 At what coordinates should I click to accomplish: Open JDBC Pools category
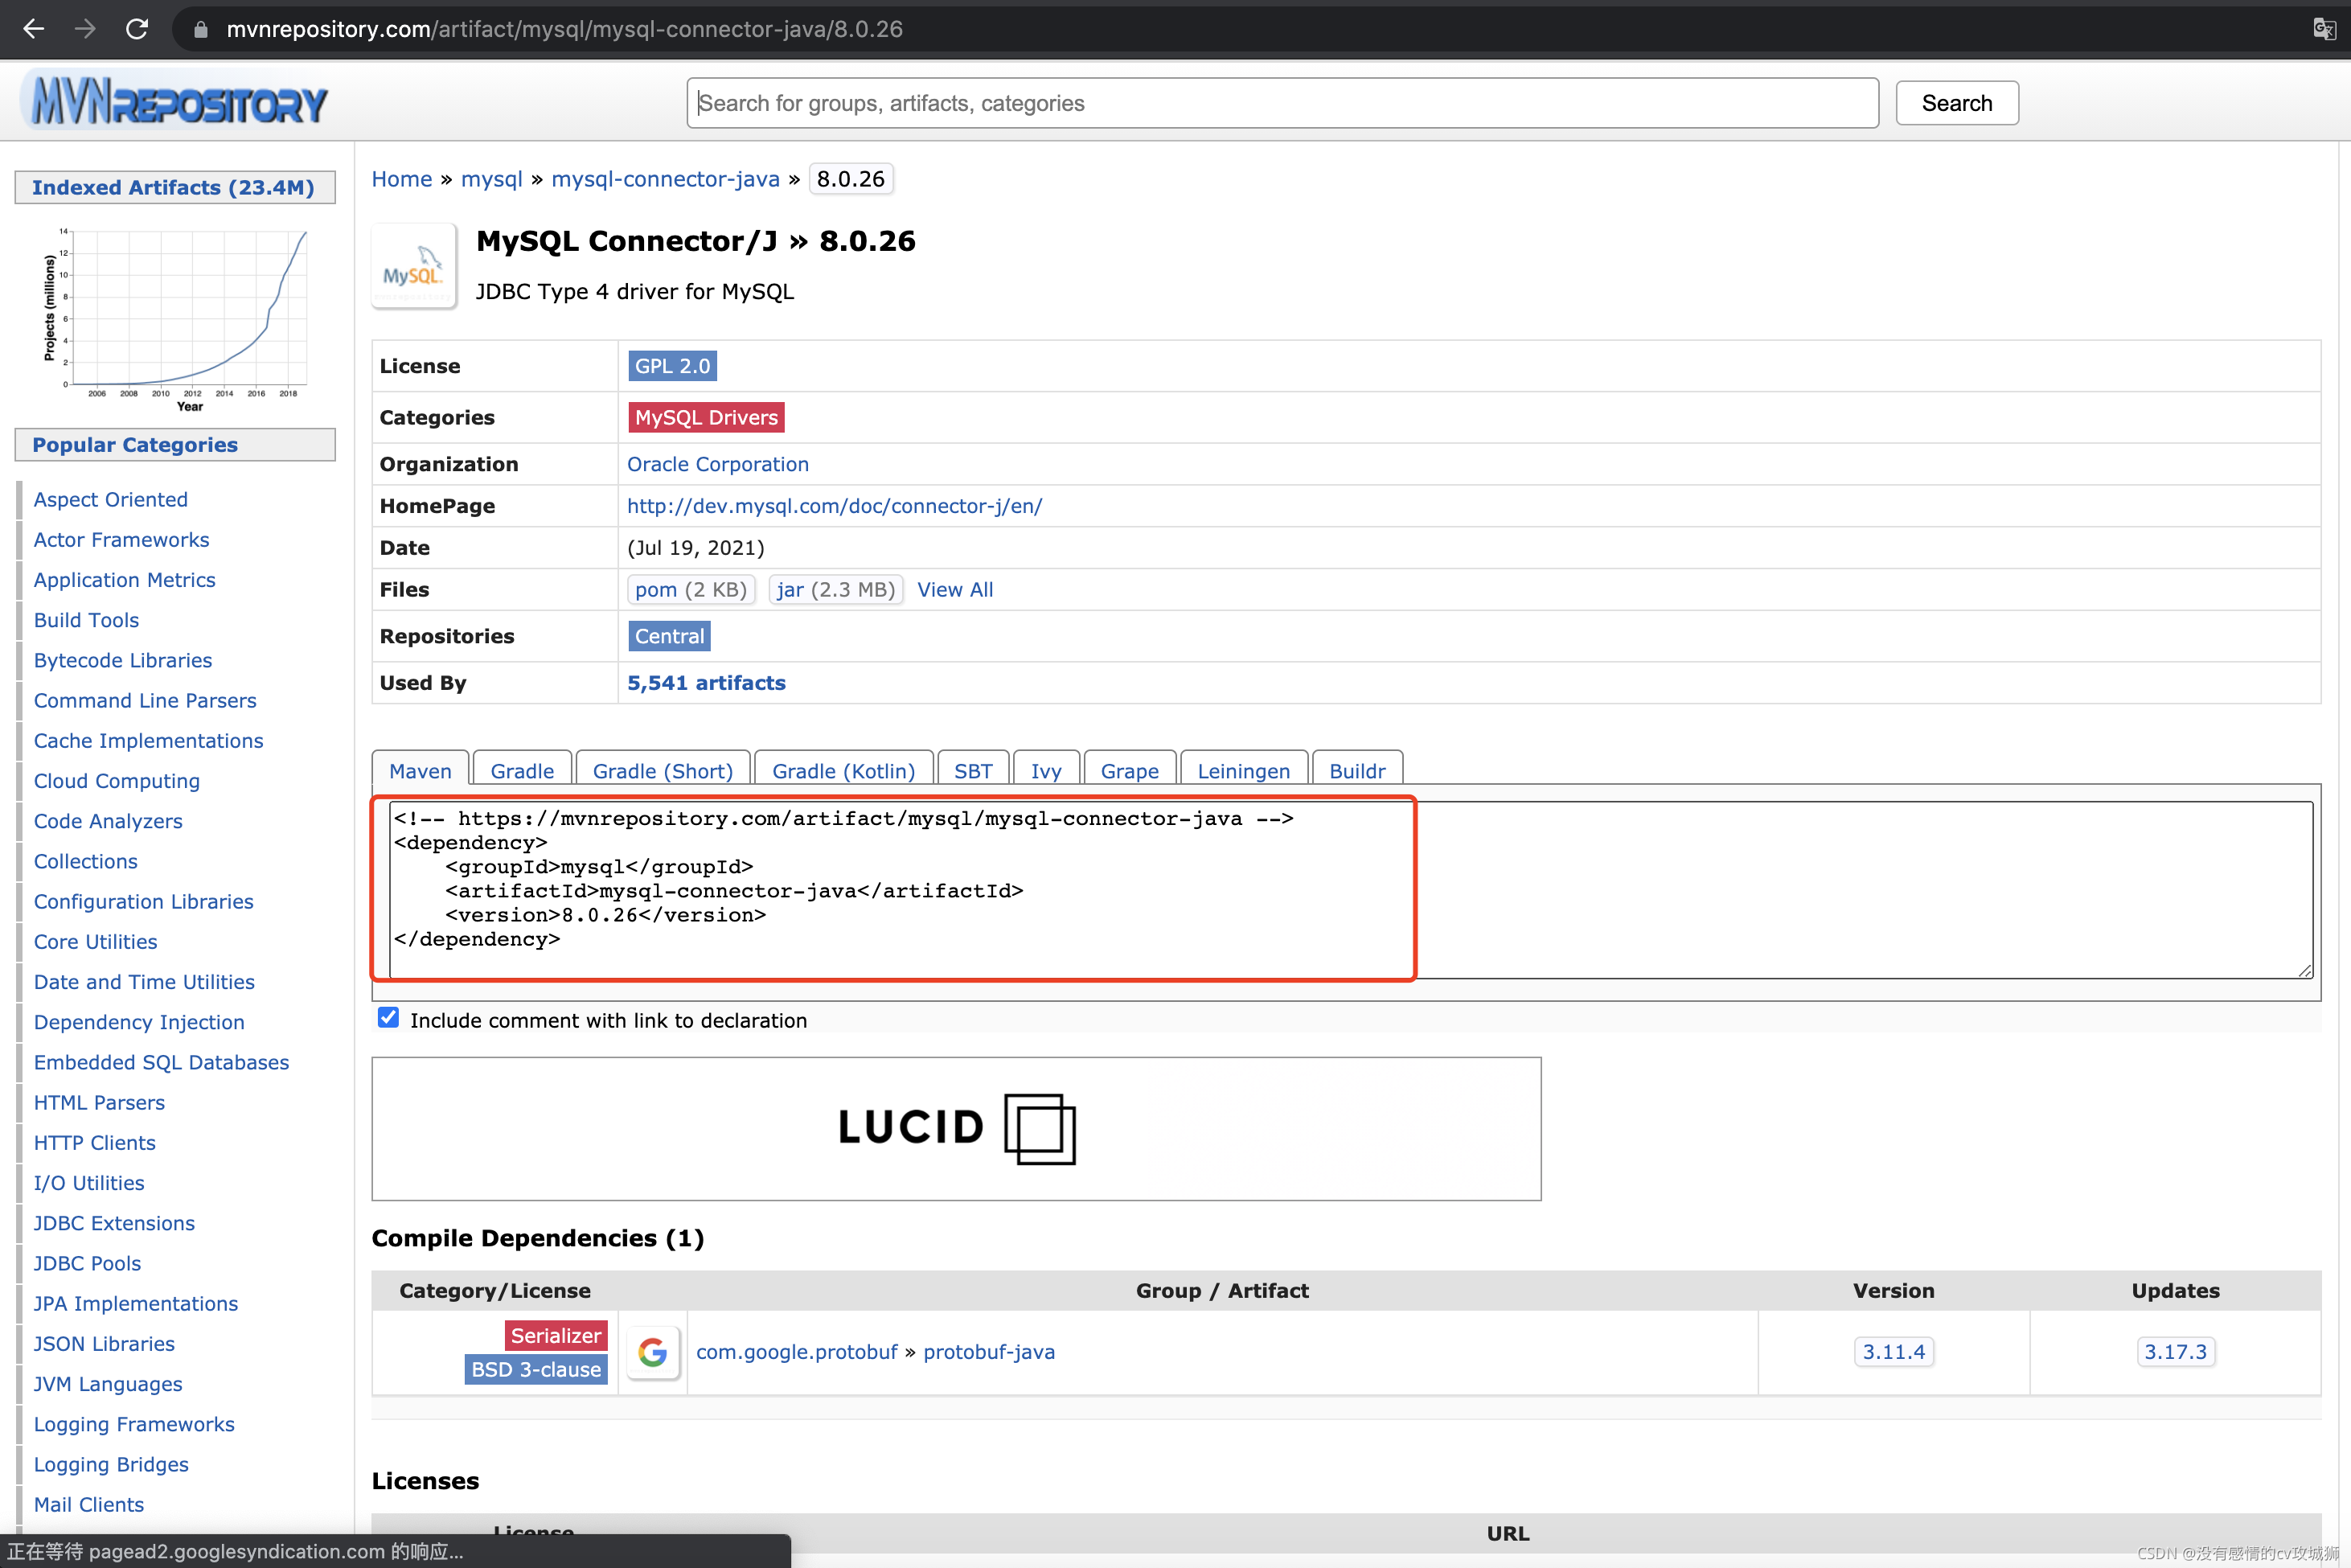pyautogui.click(x=88, y=1263)
